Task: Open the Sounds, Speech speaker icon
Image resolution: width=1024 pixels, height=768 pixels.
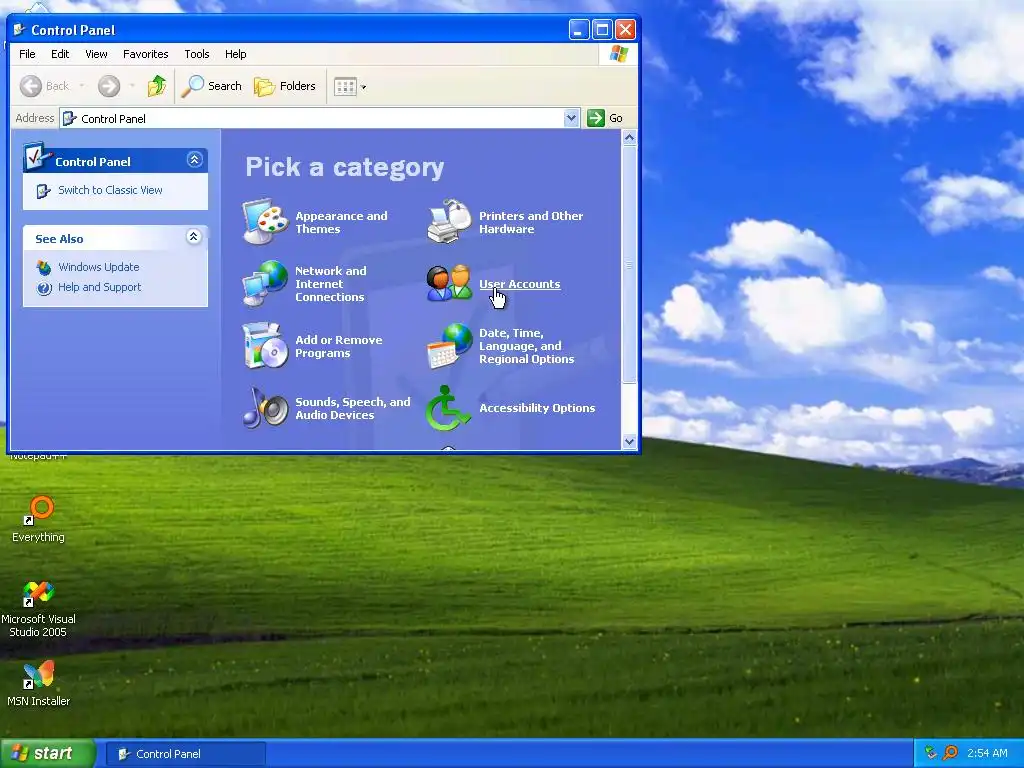Action: pyautogui.click(x=265, y=408)
